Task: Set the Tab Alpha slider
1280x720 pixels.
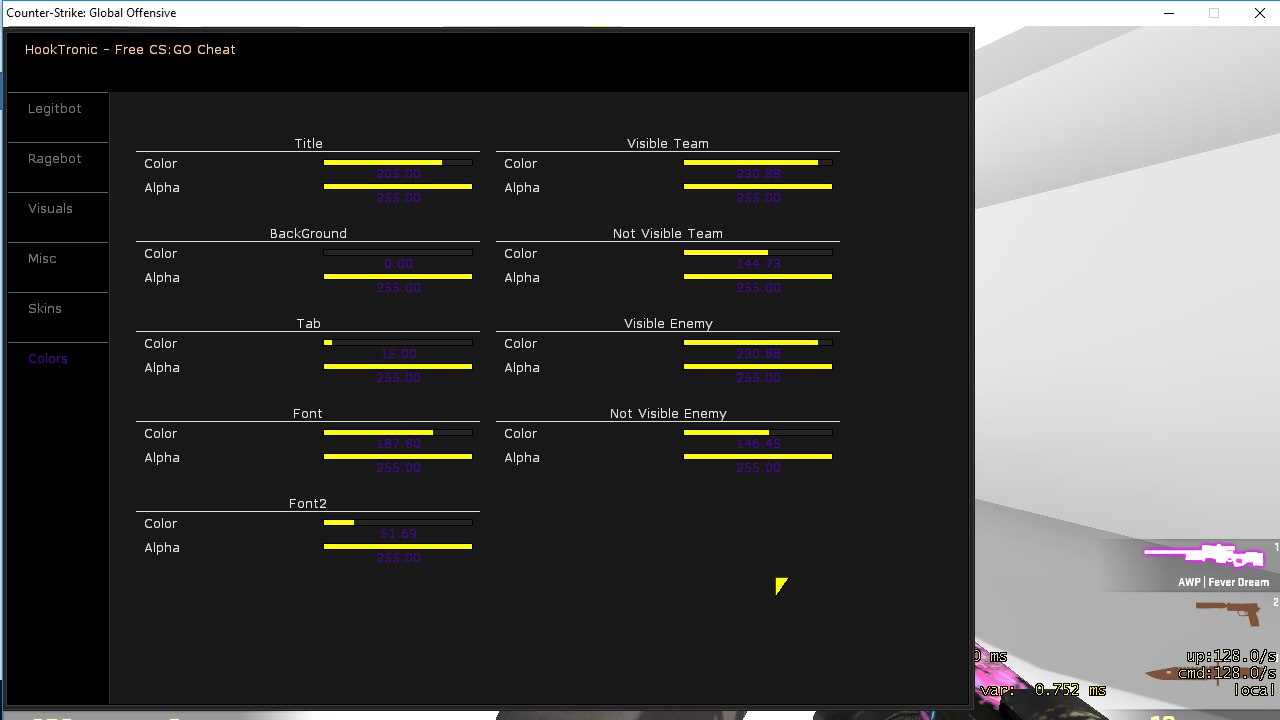Action: 398,366
